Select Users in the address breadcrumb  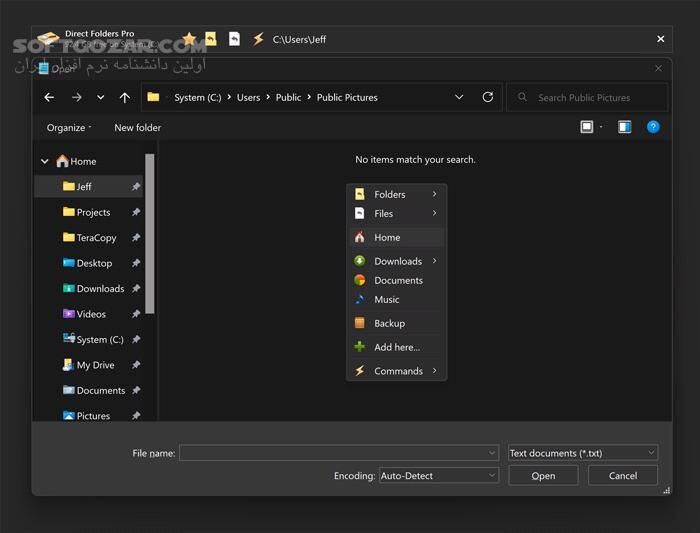(x=248, y=97)
